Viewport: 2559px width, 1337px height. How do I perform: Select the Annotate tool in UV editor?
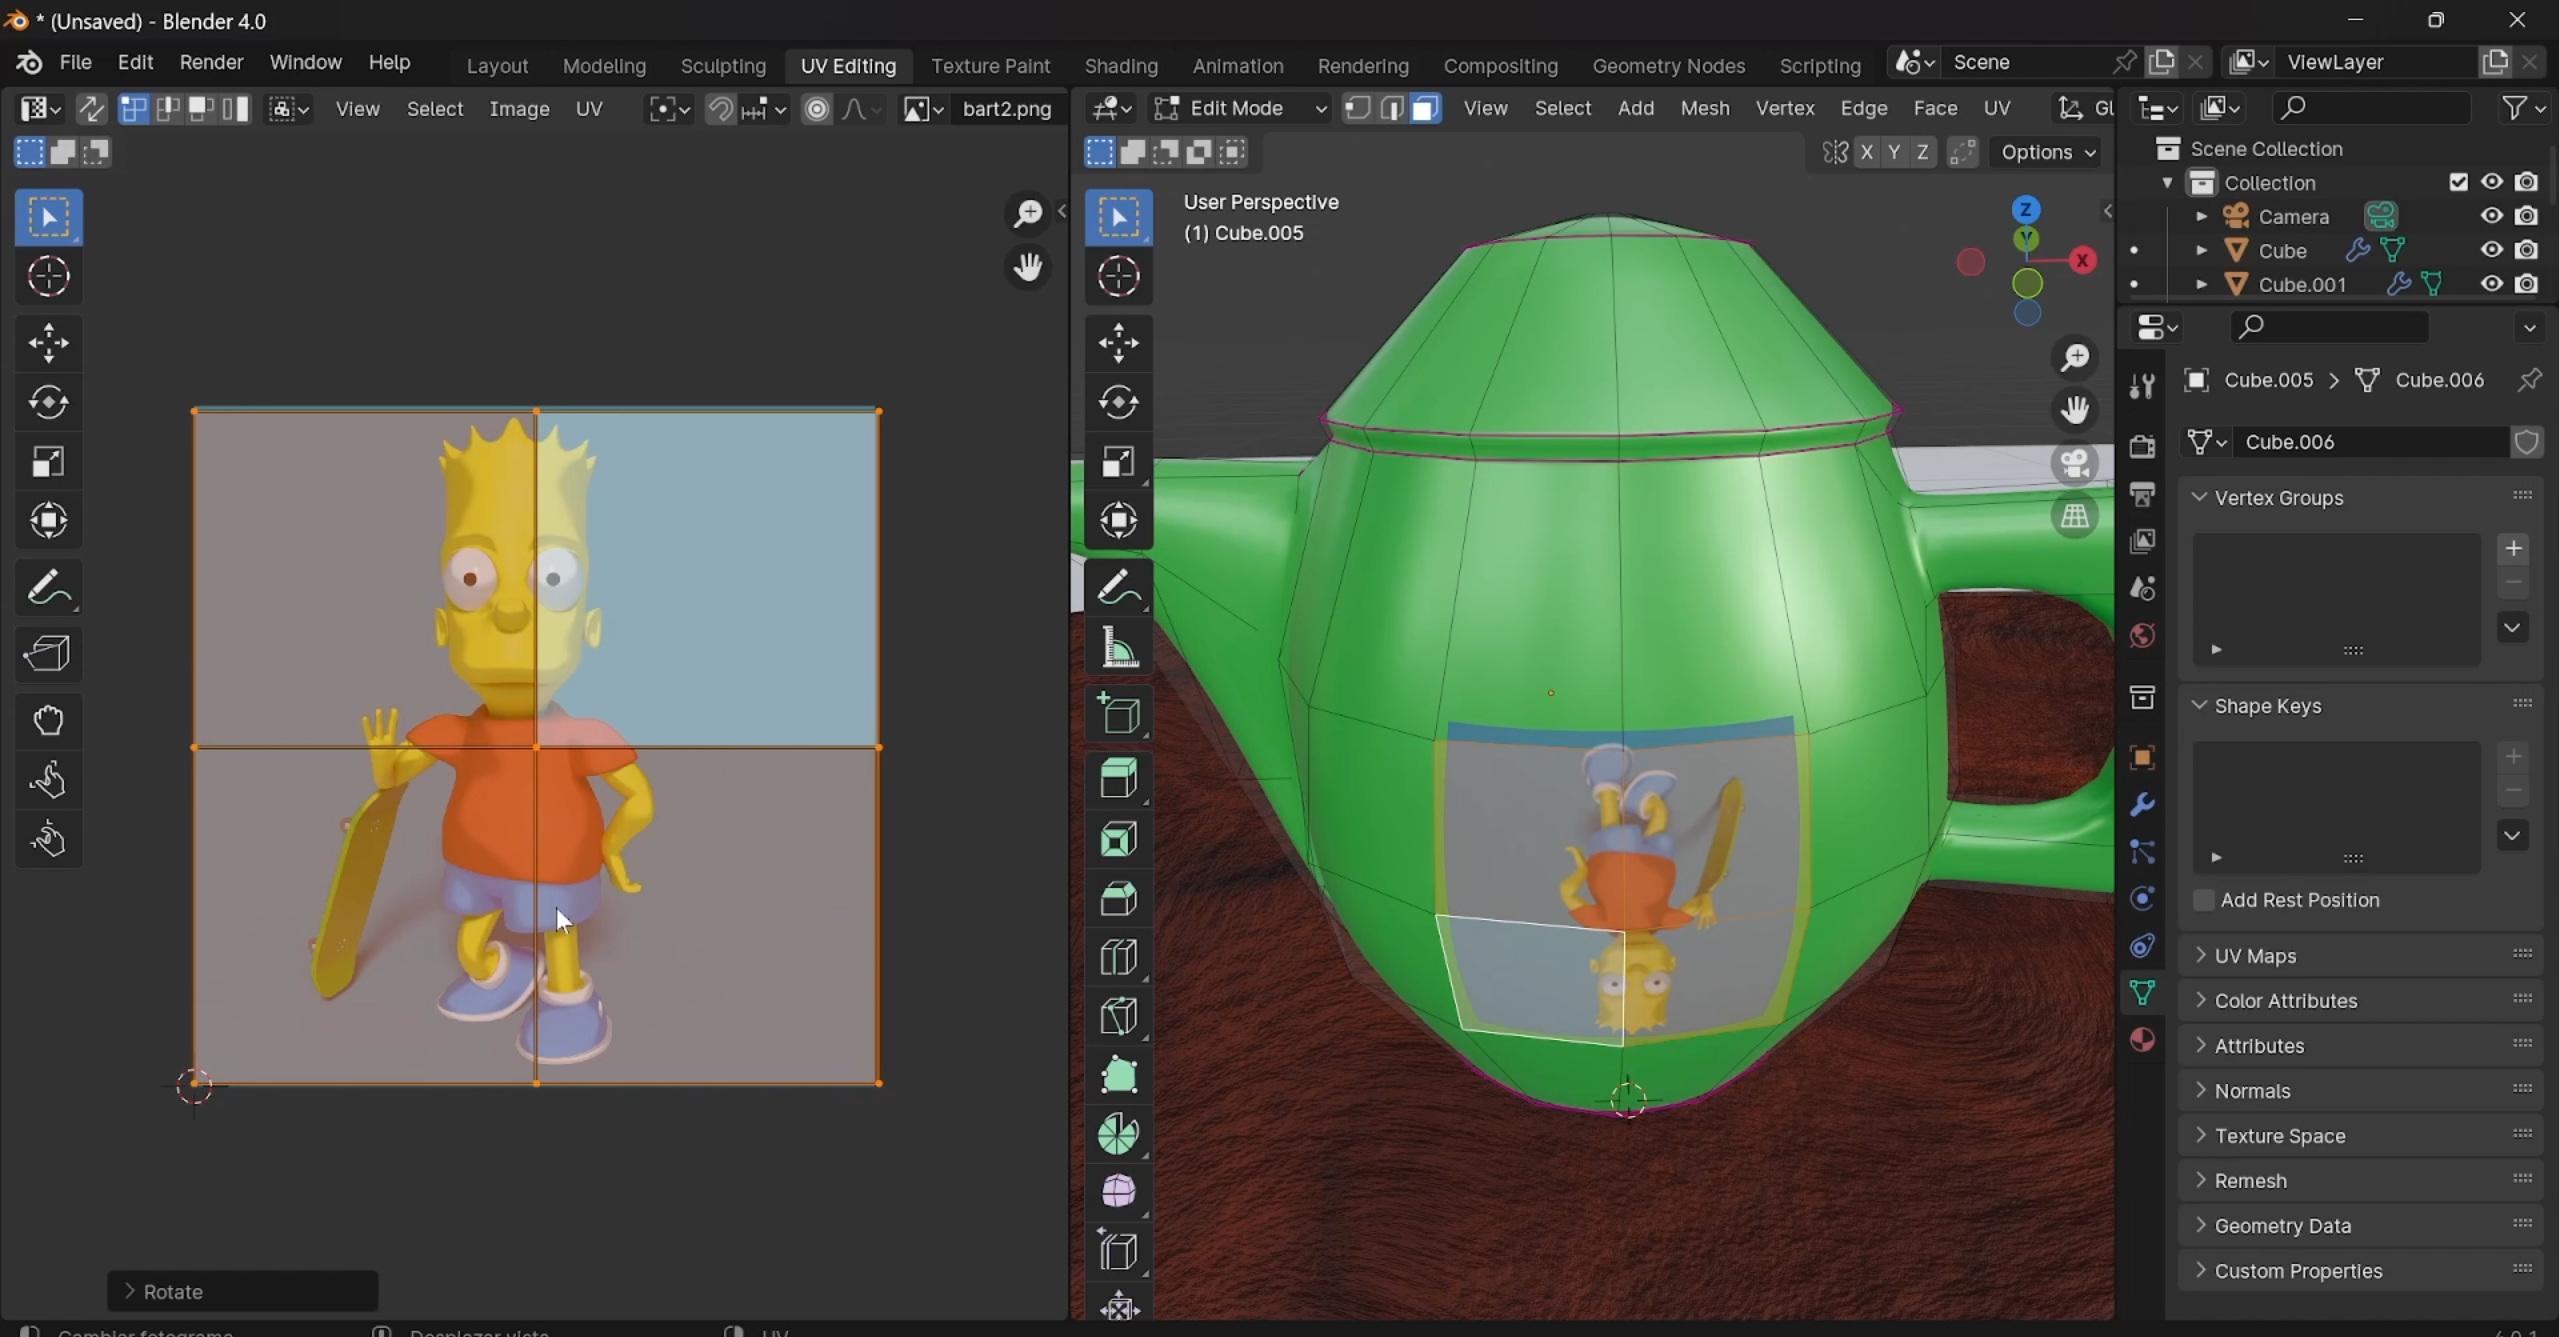(x=48, y=587)
